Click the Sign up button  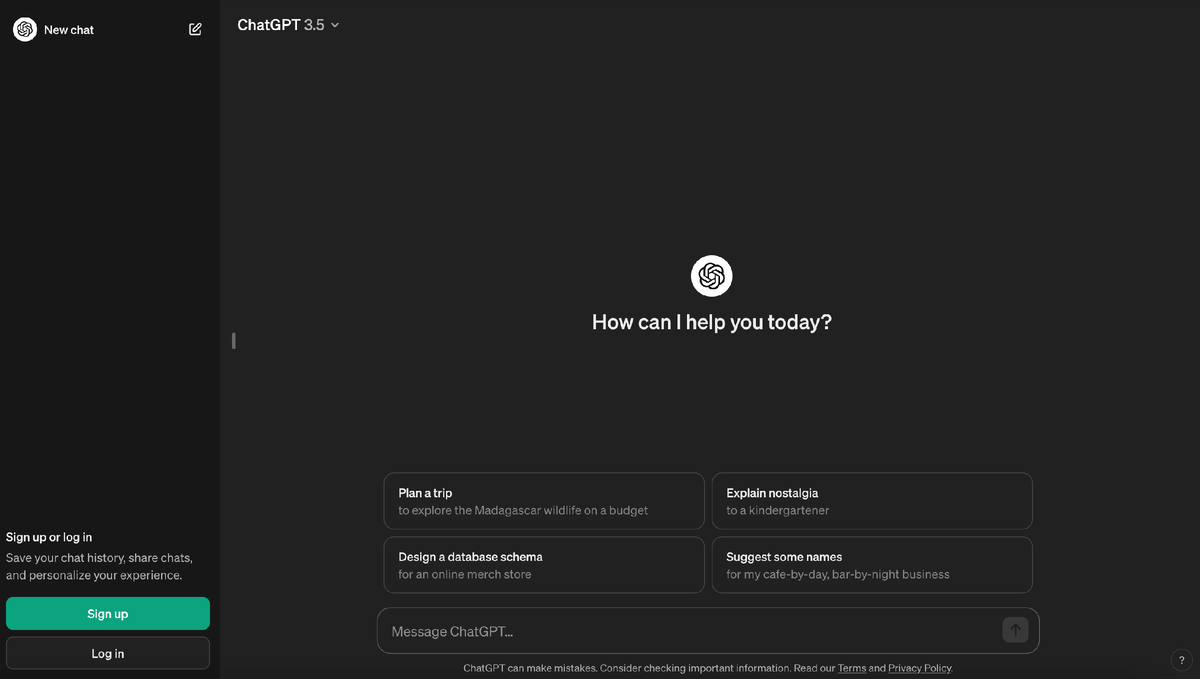point(108,614)
